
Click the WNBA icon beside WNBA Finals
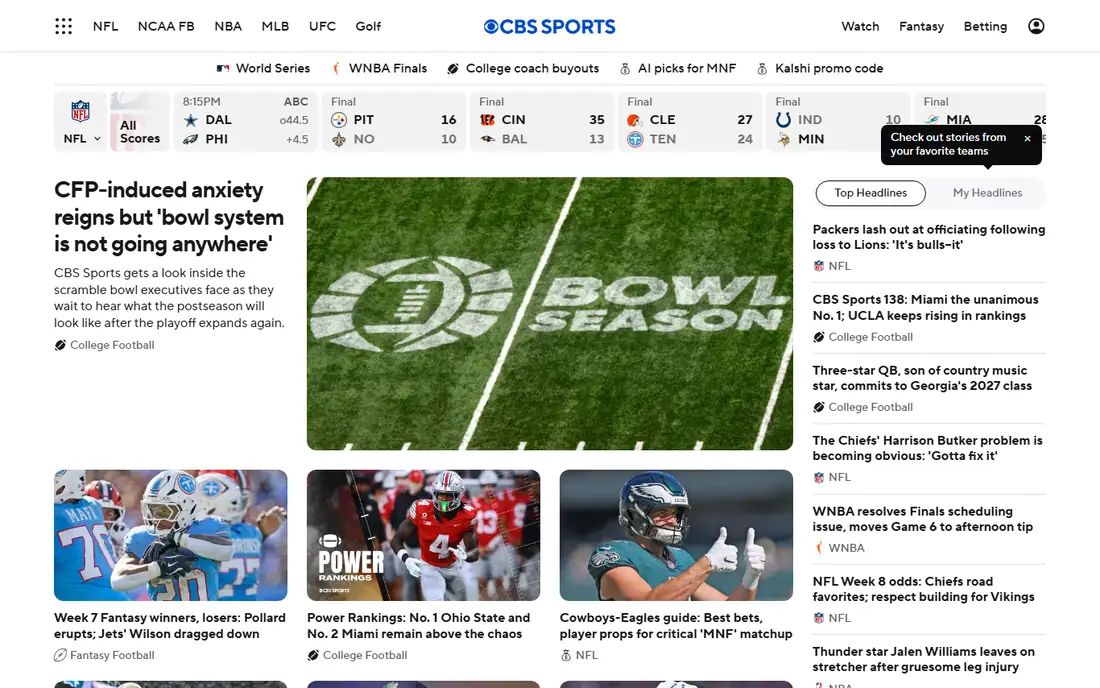(x=336, y=68)
